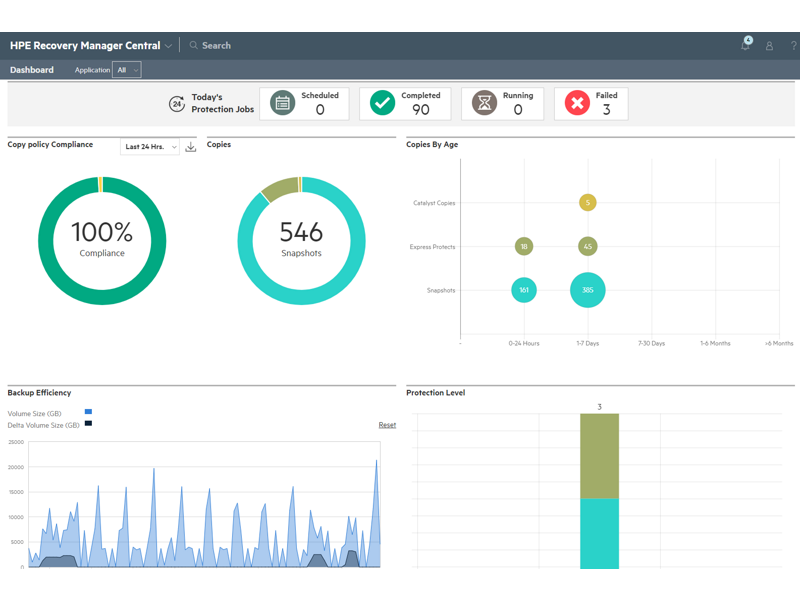Click the 24-hour Today's Protection Jobs icon
Image resolution: width=800 pixels, height=600 pixels.
[x=177, y=103]
